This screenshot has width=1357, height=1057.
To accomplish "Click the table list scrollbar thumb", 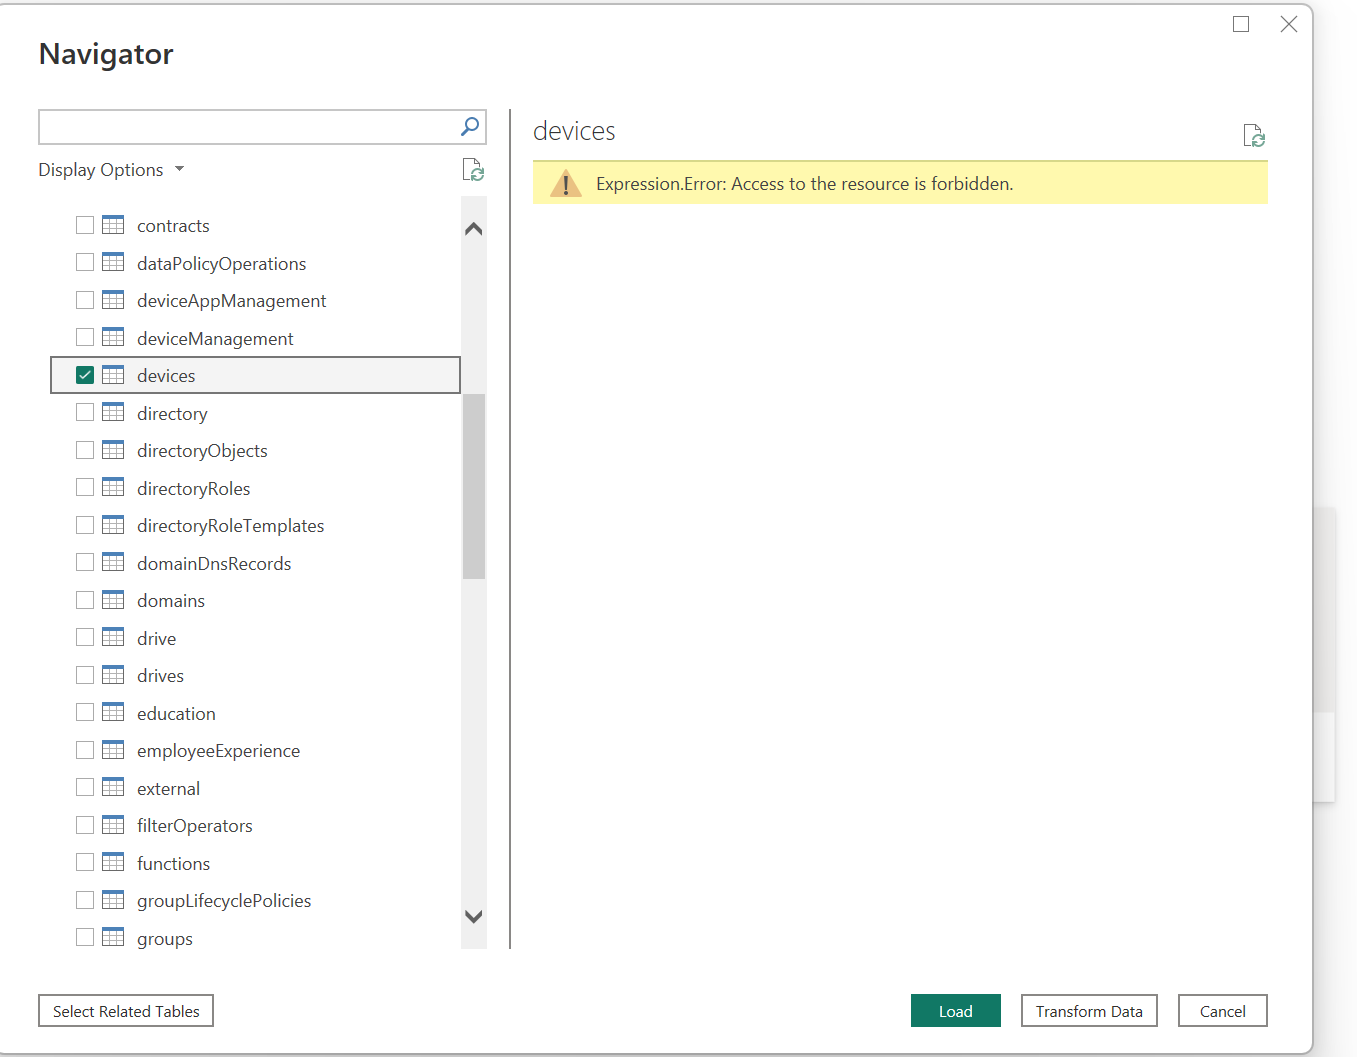I will click(474, 486).
